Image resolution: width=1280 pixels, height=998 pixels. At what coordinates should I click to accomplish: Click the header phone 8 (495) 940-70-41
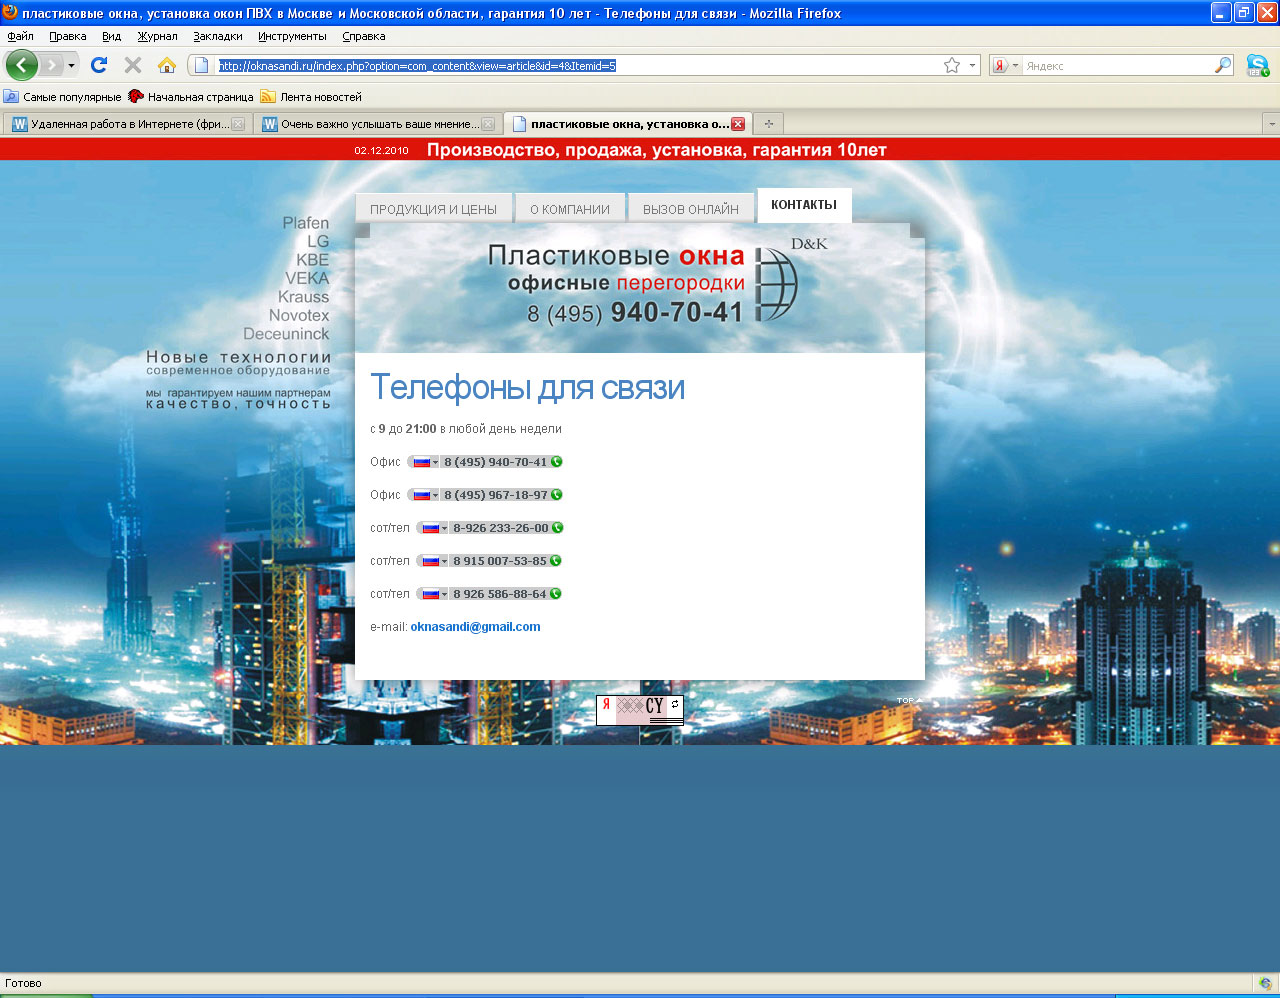point(635,313)
